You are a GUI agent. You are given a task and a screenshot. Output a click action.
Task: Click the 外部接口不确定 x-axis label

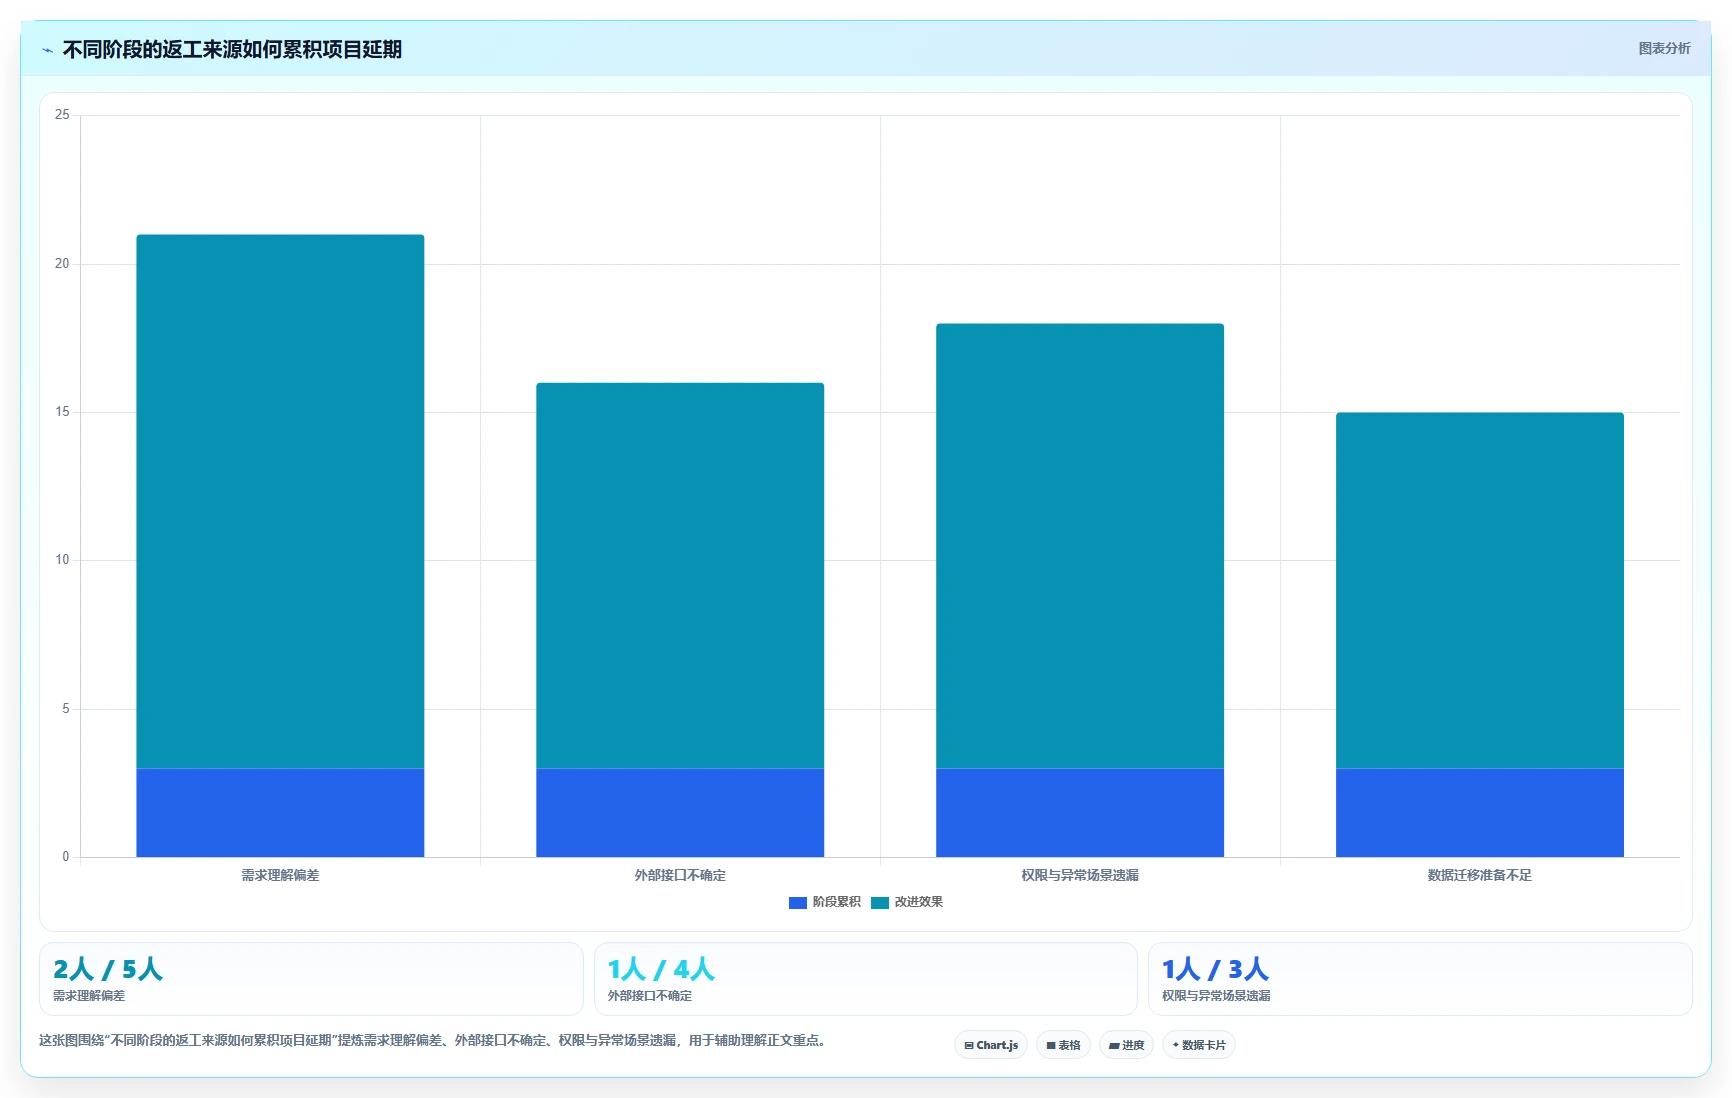pos(680,875)
